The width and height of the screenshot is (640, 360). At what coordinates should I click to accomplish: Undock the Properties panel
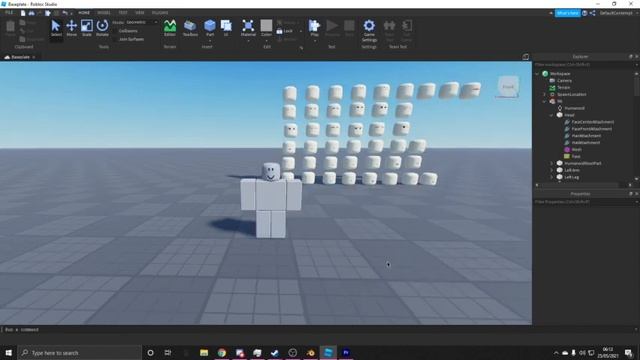(x=631, y=194)
